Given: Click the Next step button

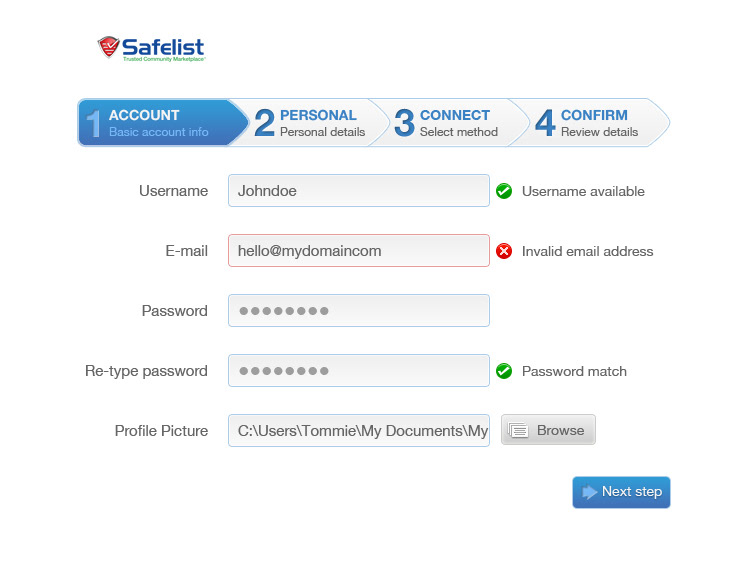Looking at the screenshot, I should pos(621,492).
